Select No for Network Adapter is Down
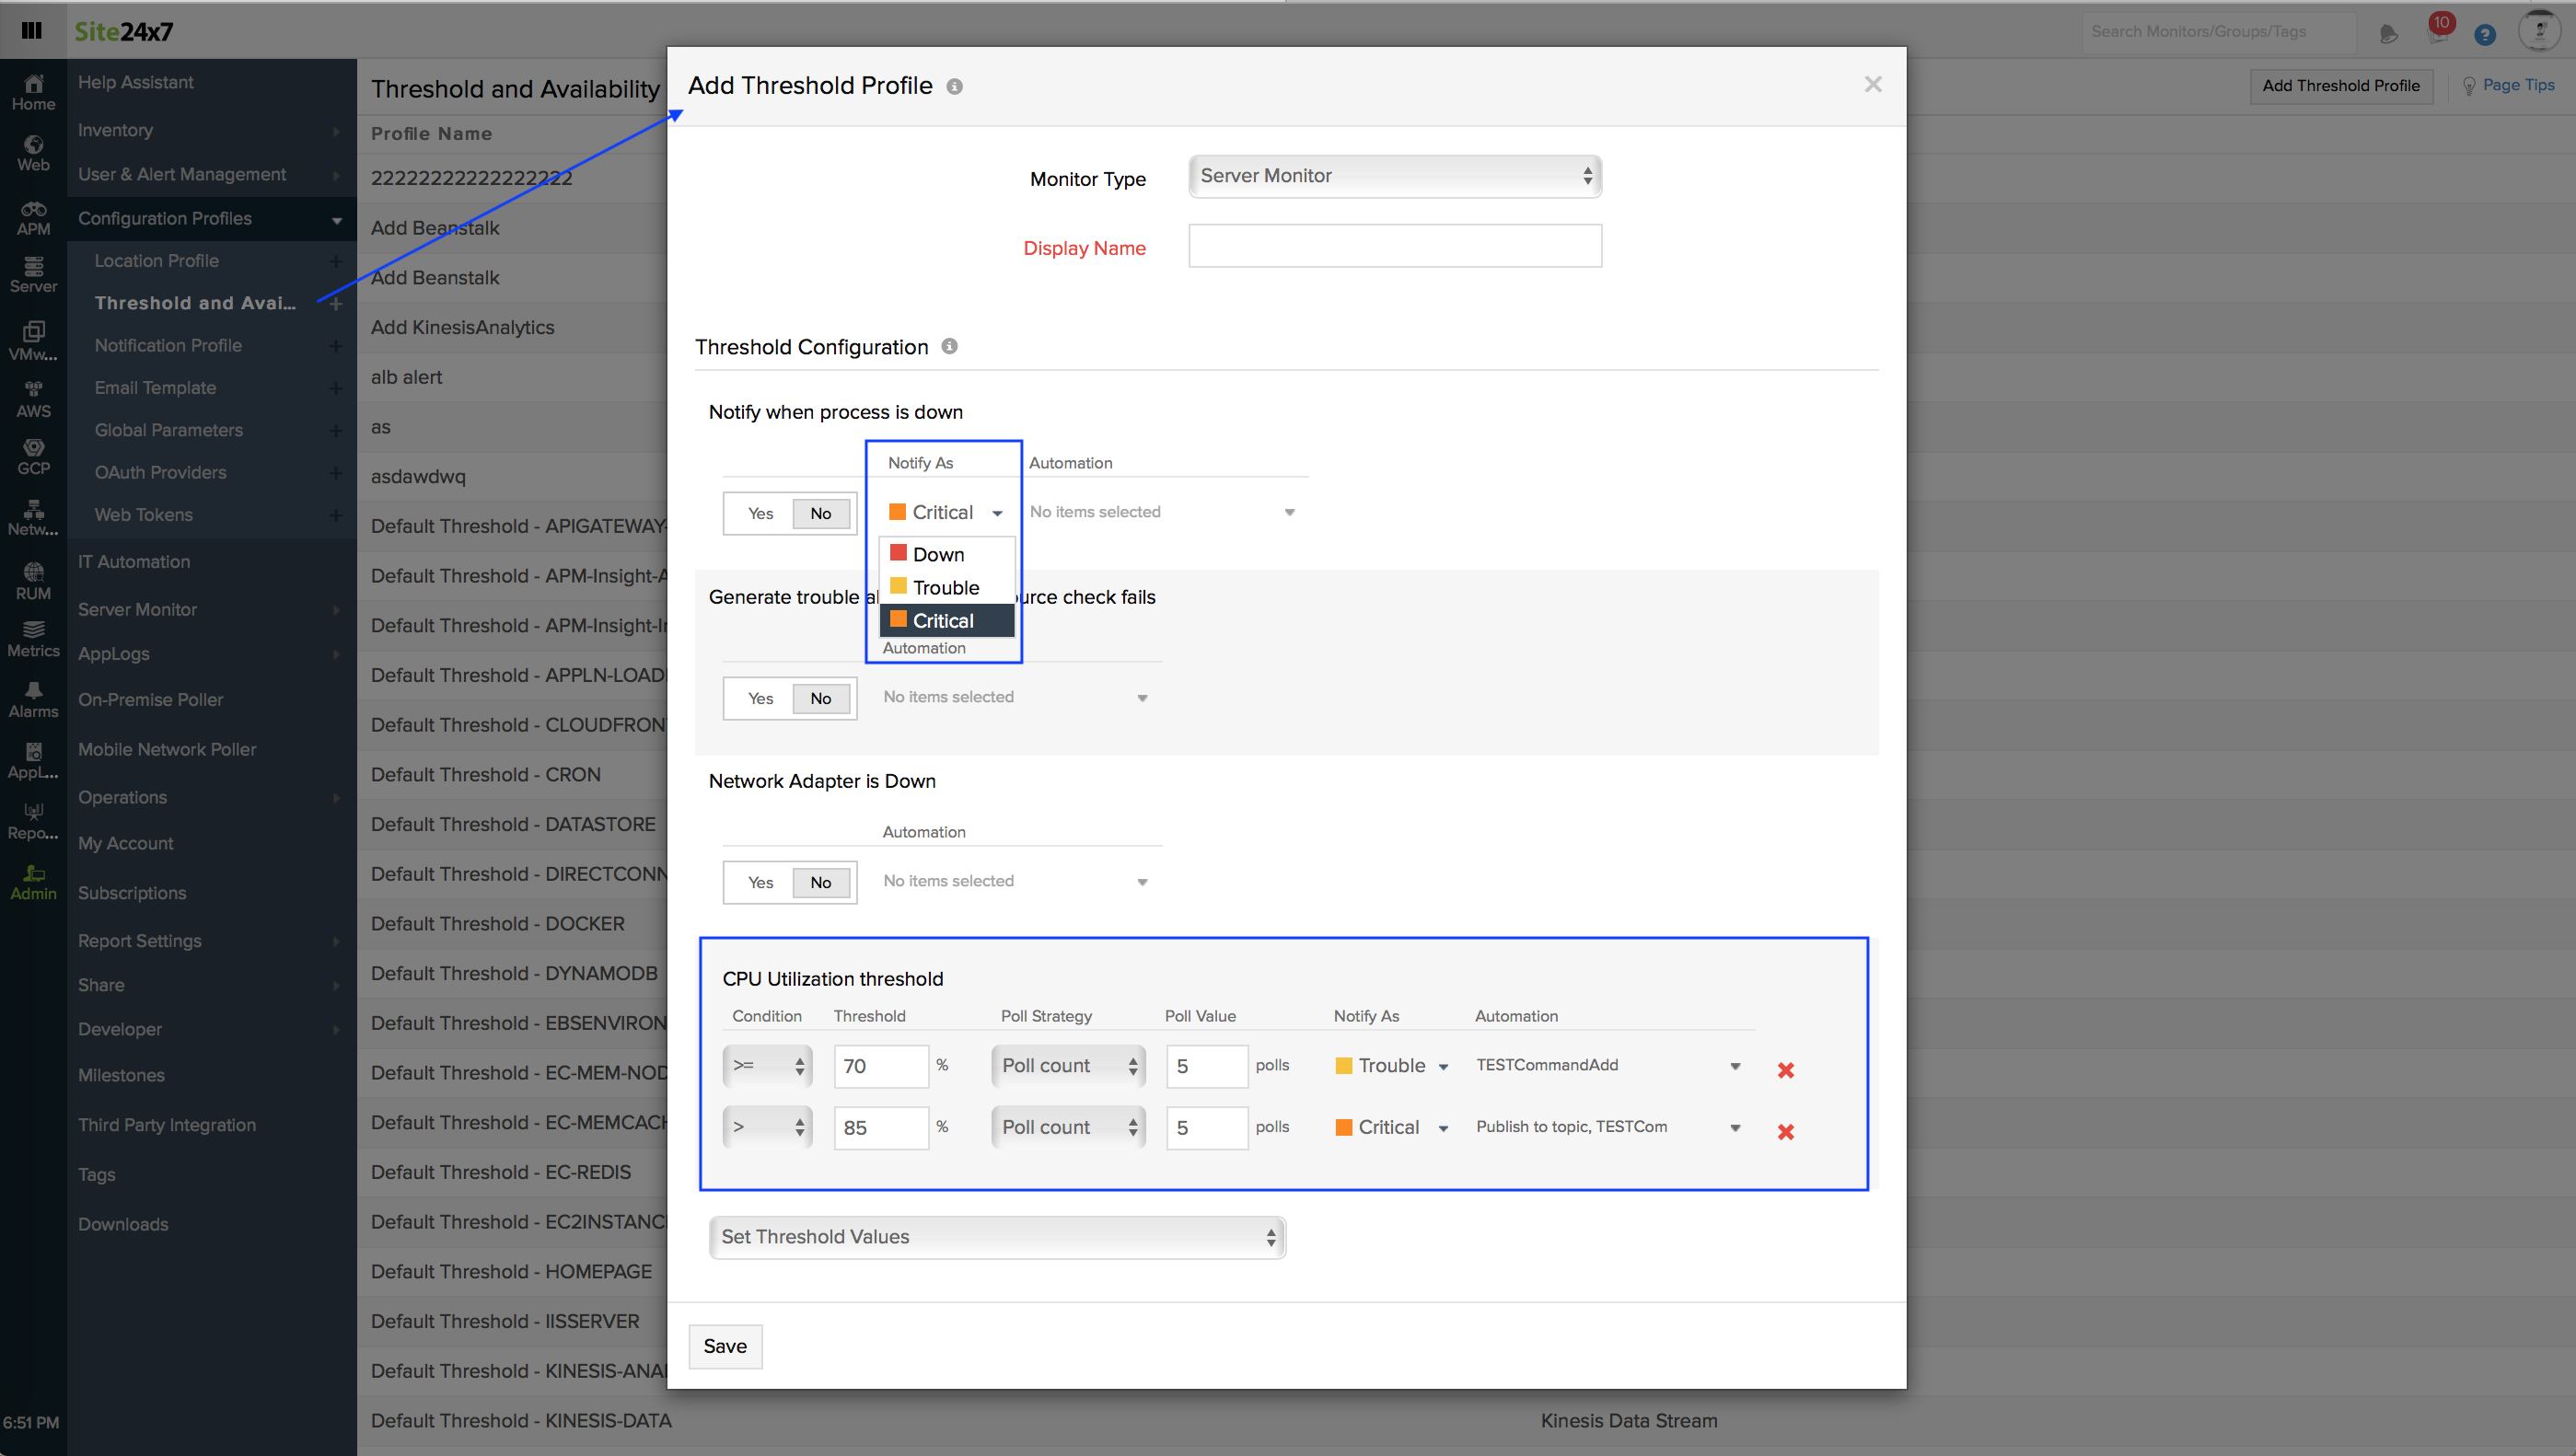This screenshot has width=2576, height=1456. (820, 882)
